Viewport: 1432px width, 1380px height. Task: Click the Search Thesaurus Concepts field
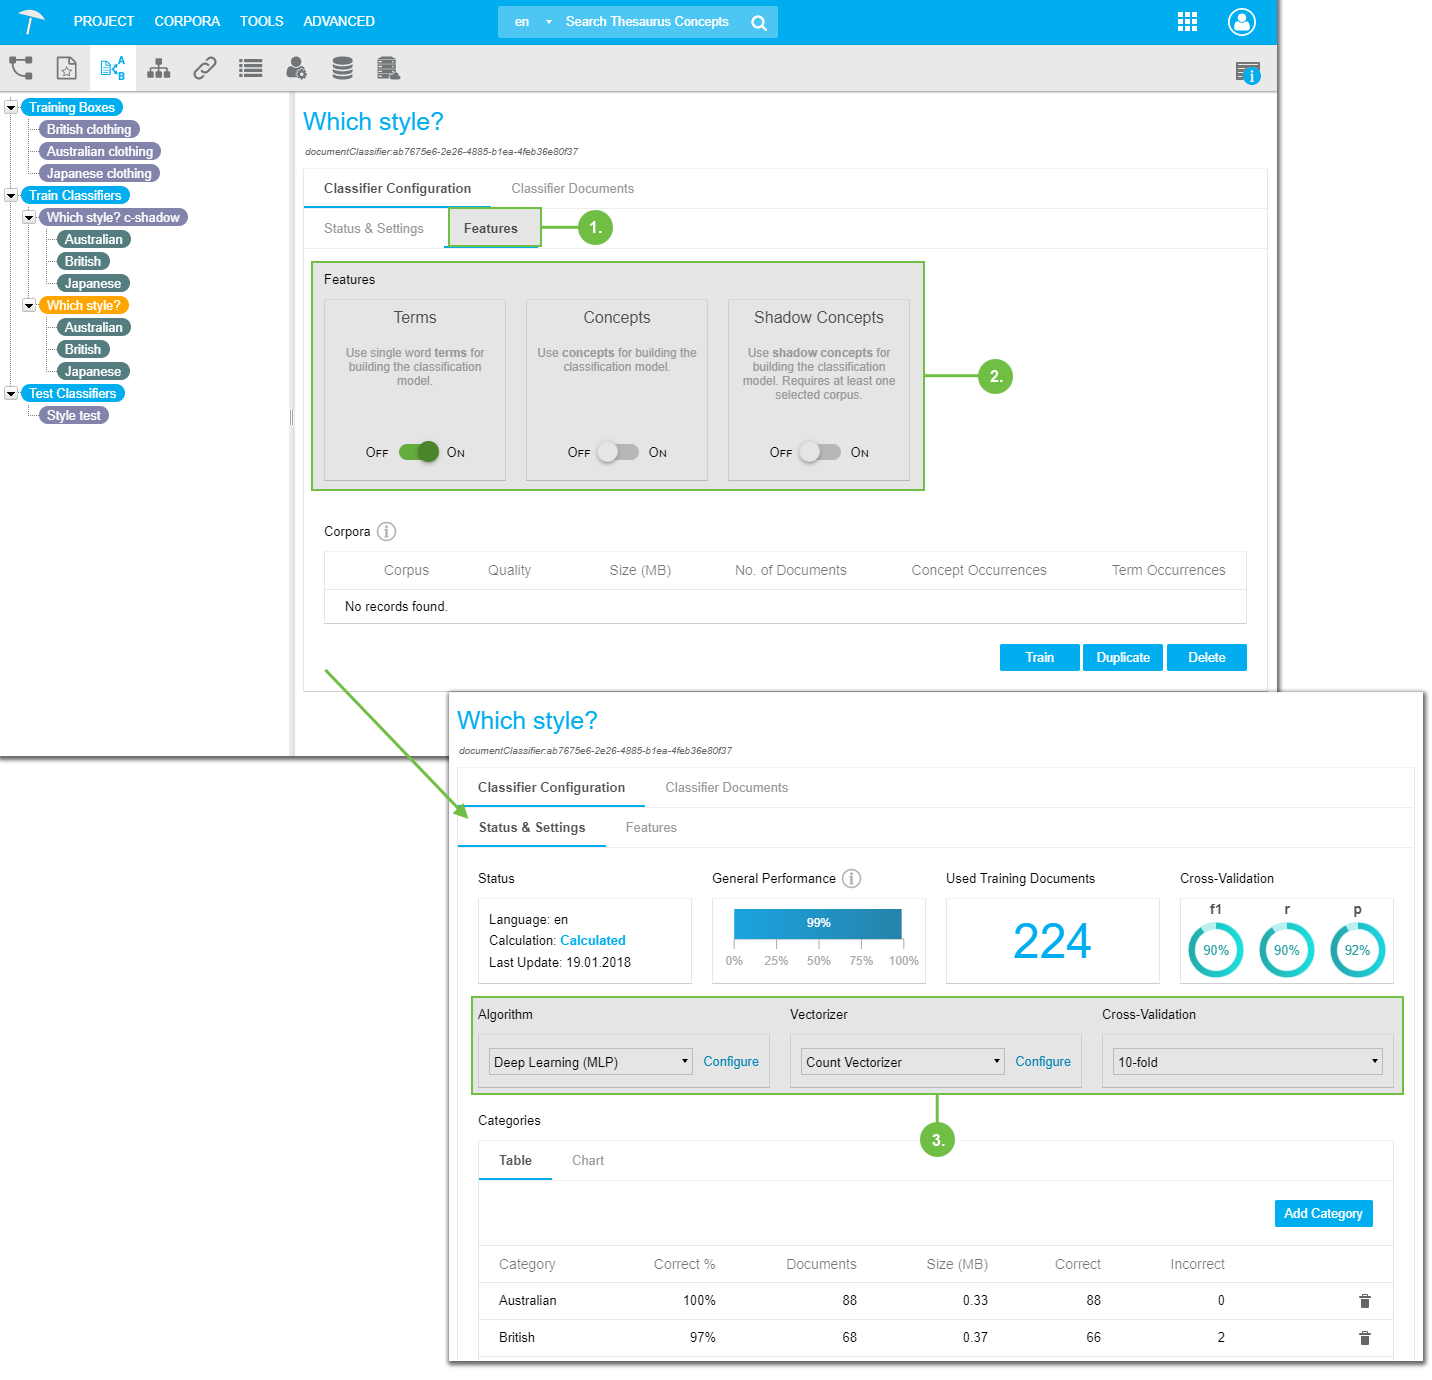click(x=648, y=22)
